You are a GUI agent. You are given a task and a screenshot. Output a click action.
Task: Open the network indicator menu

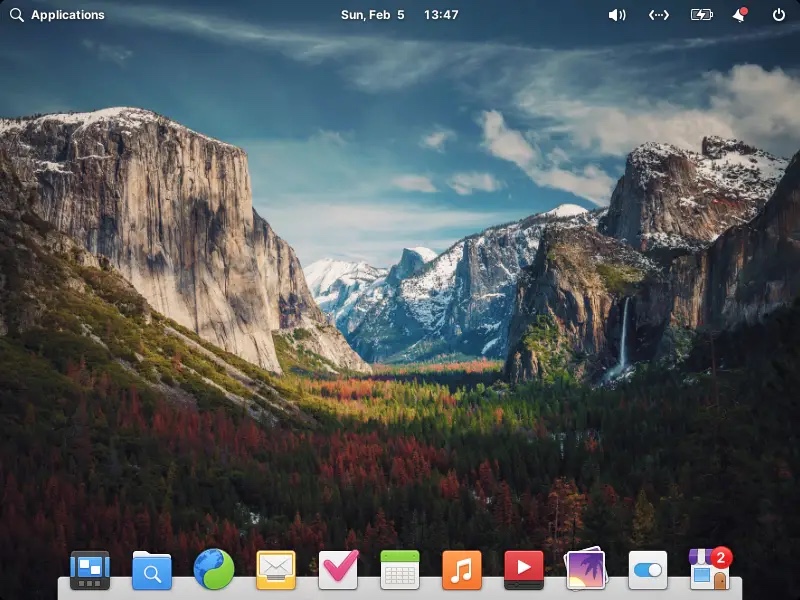[657, 15]
